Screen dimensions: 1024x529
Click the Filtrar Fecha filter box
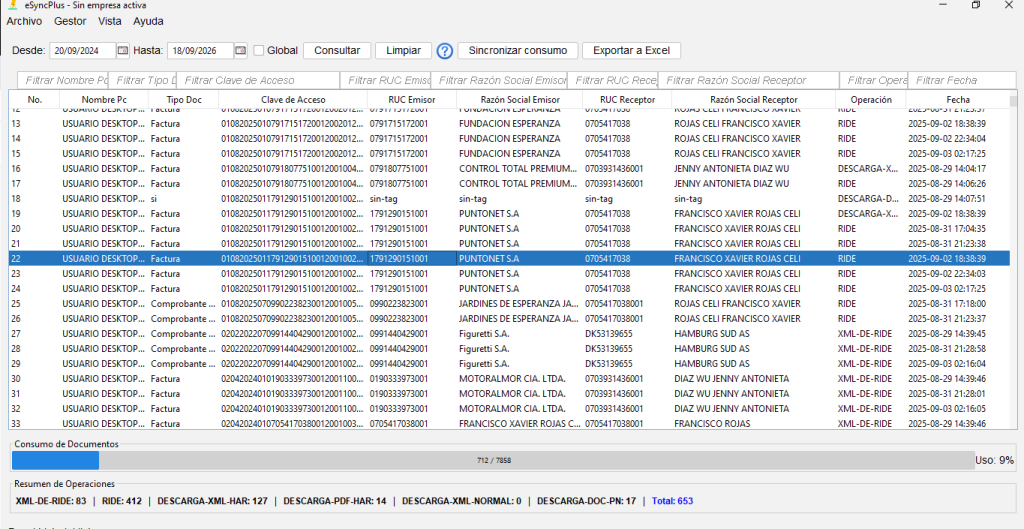pos(950,80)
